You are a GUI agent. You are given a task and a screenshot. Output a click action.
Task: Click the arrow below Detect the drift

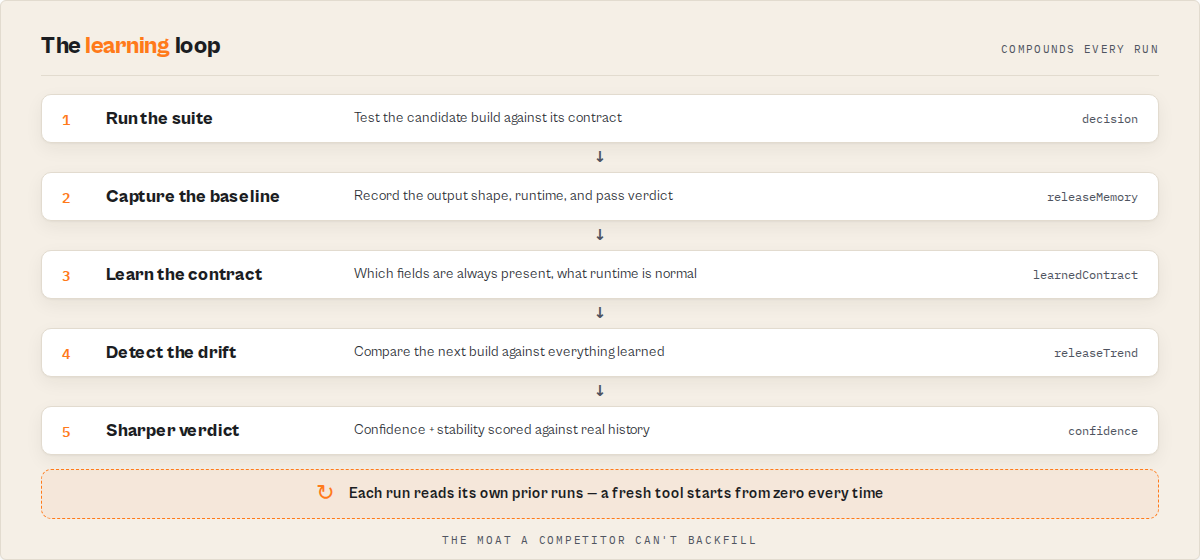coord(600,391)
